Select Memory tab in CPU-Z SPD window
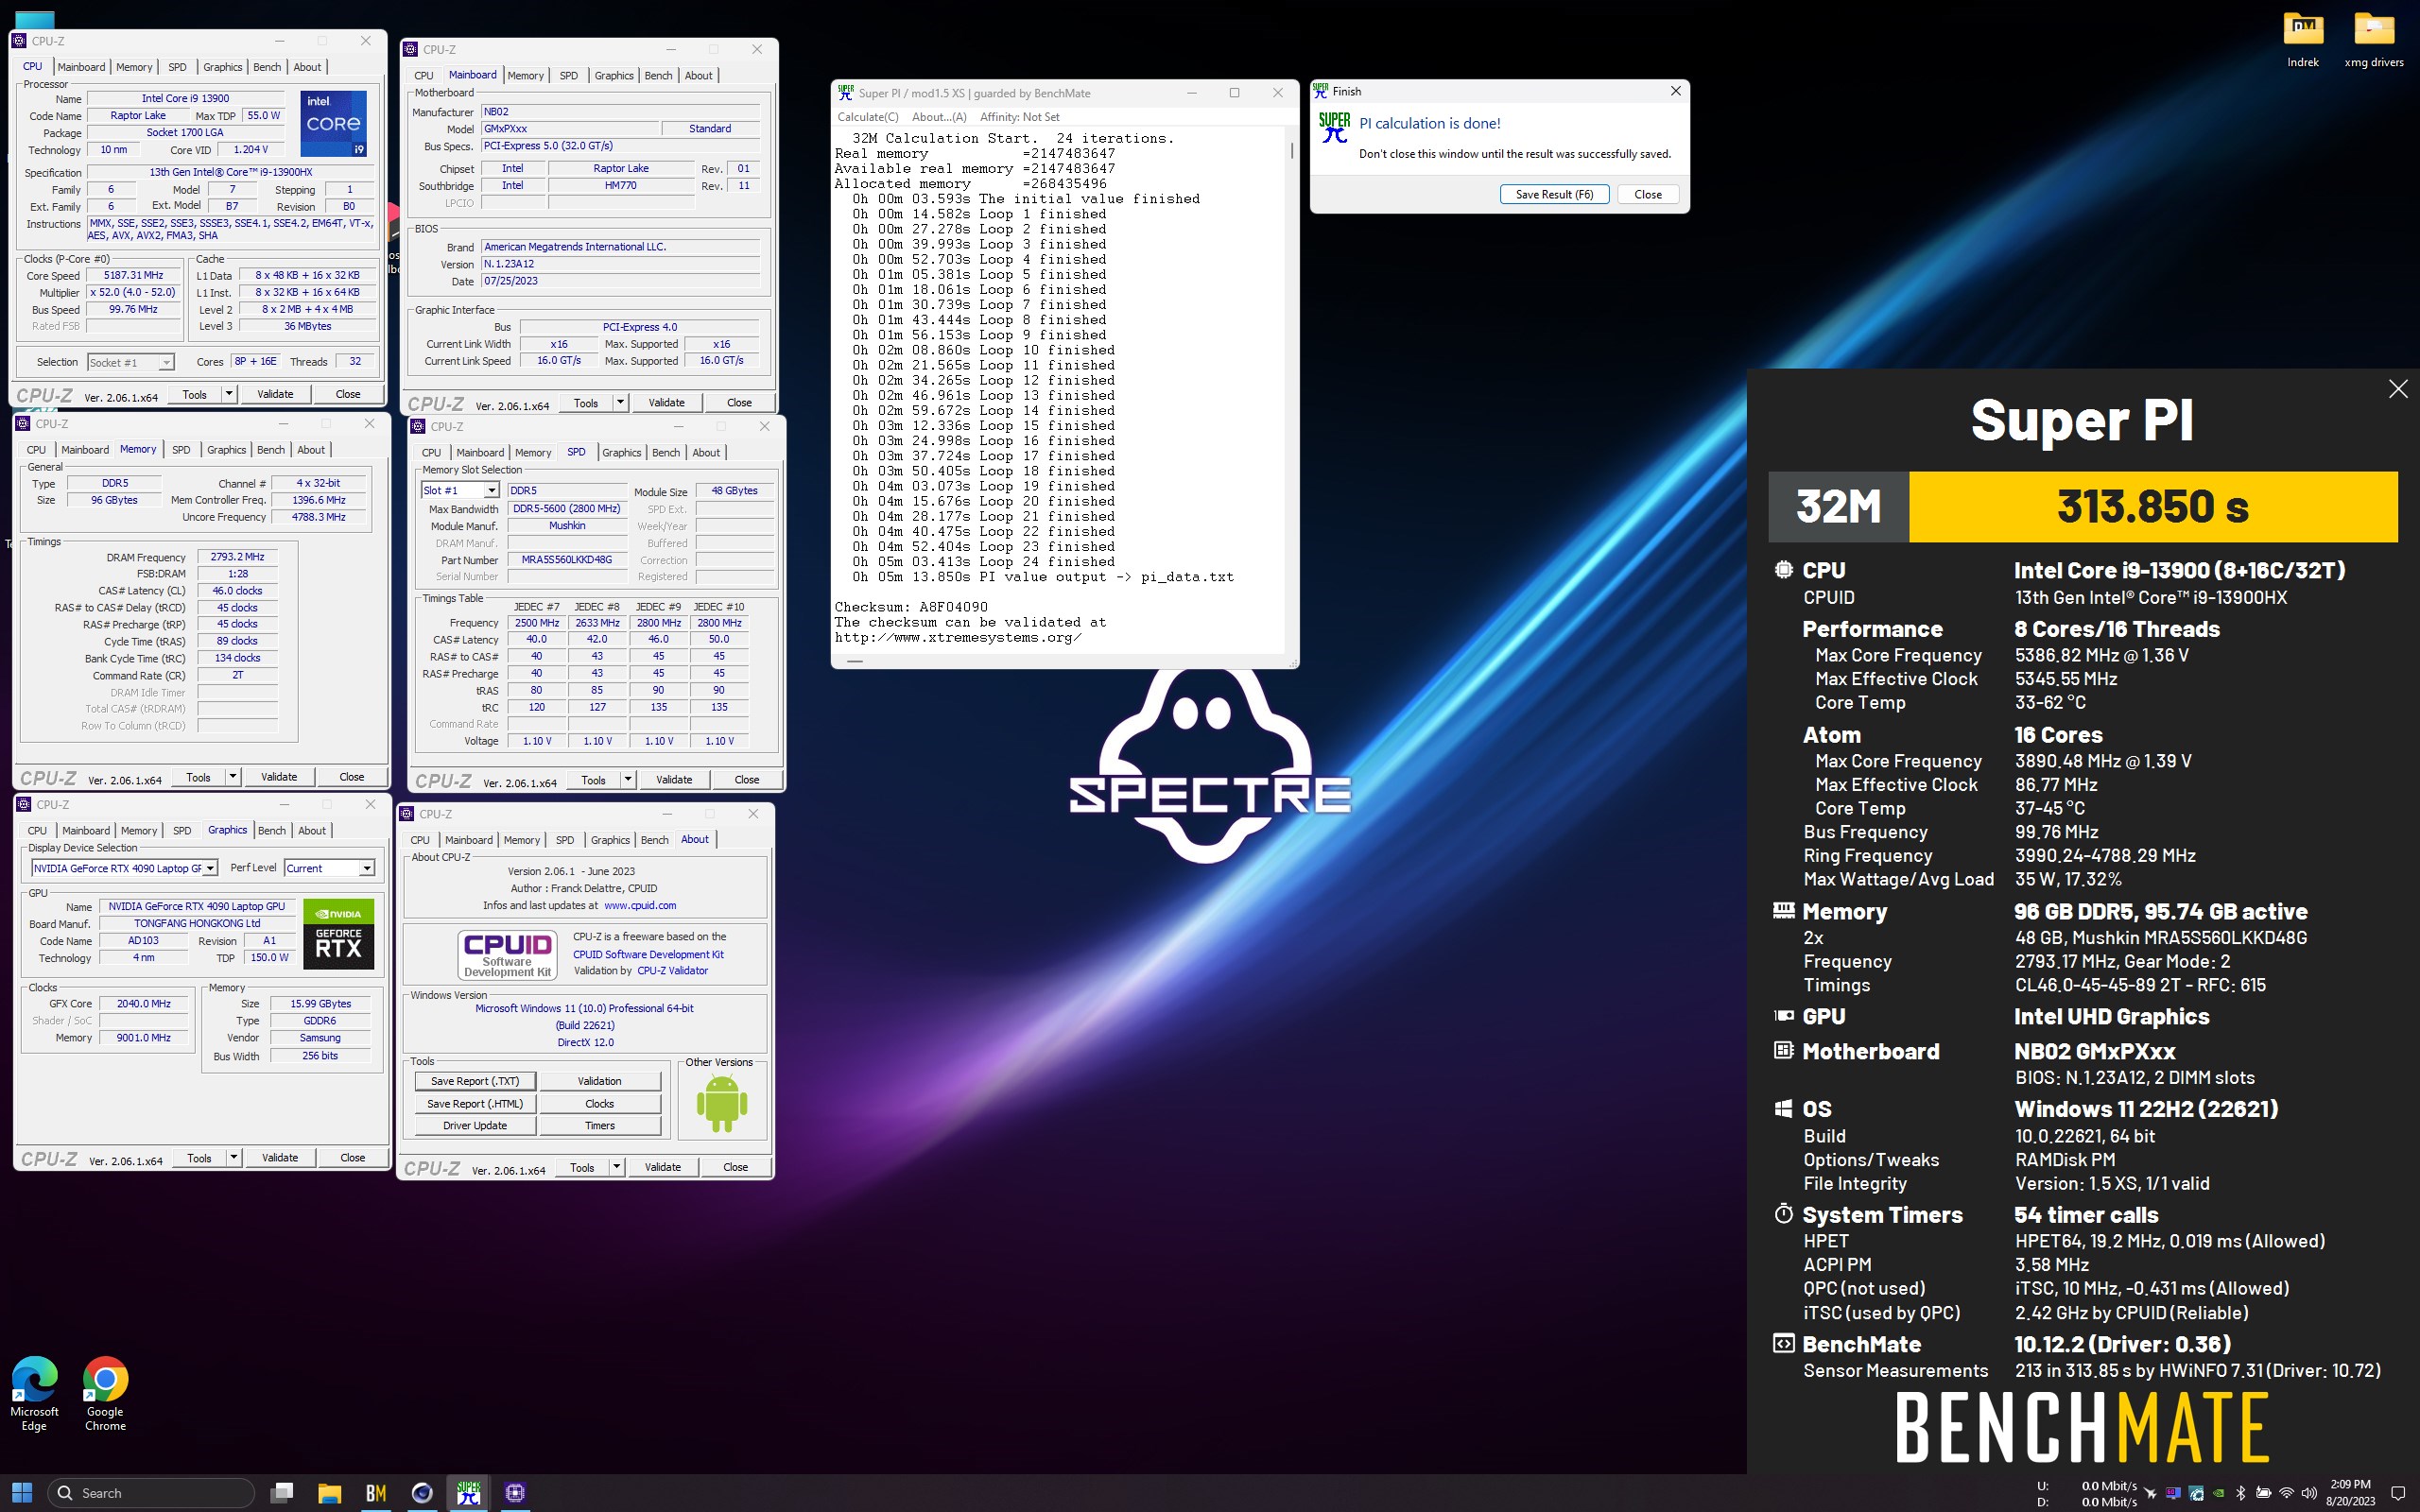This screenshot has height=1512, width=2420. tap(533, 453)
